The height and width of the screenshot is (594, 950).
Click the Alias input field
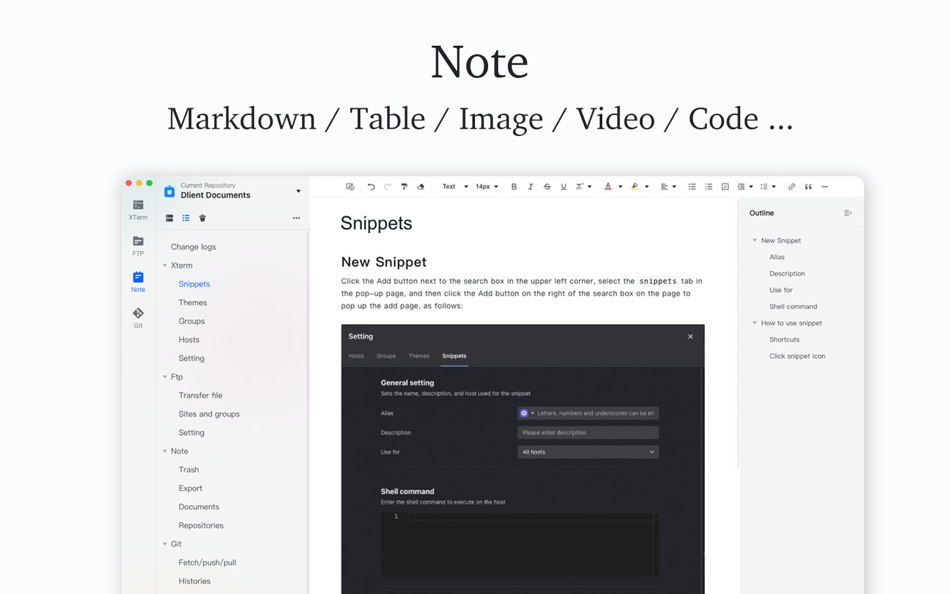(588, 413)
